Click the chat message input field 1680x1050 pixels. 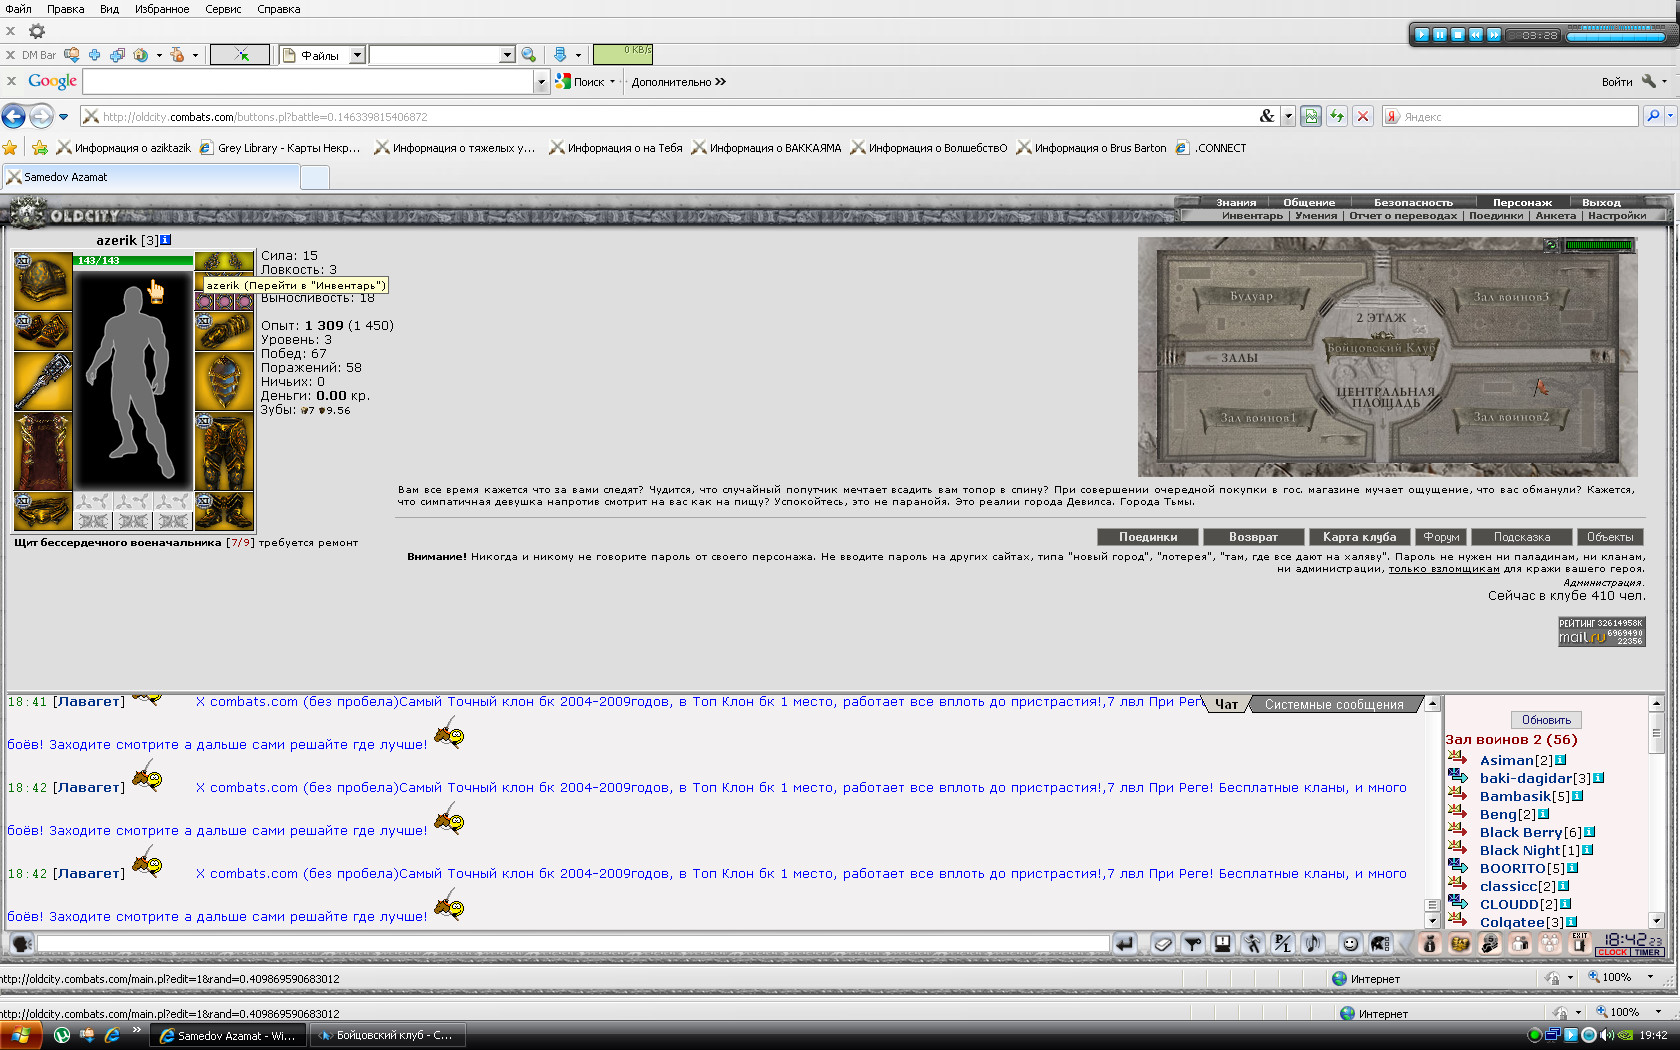coord(573,943)
